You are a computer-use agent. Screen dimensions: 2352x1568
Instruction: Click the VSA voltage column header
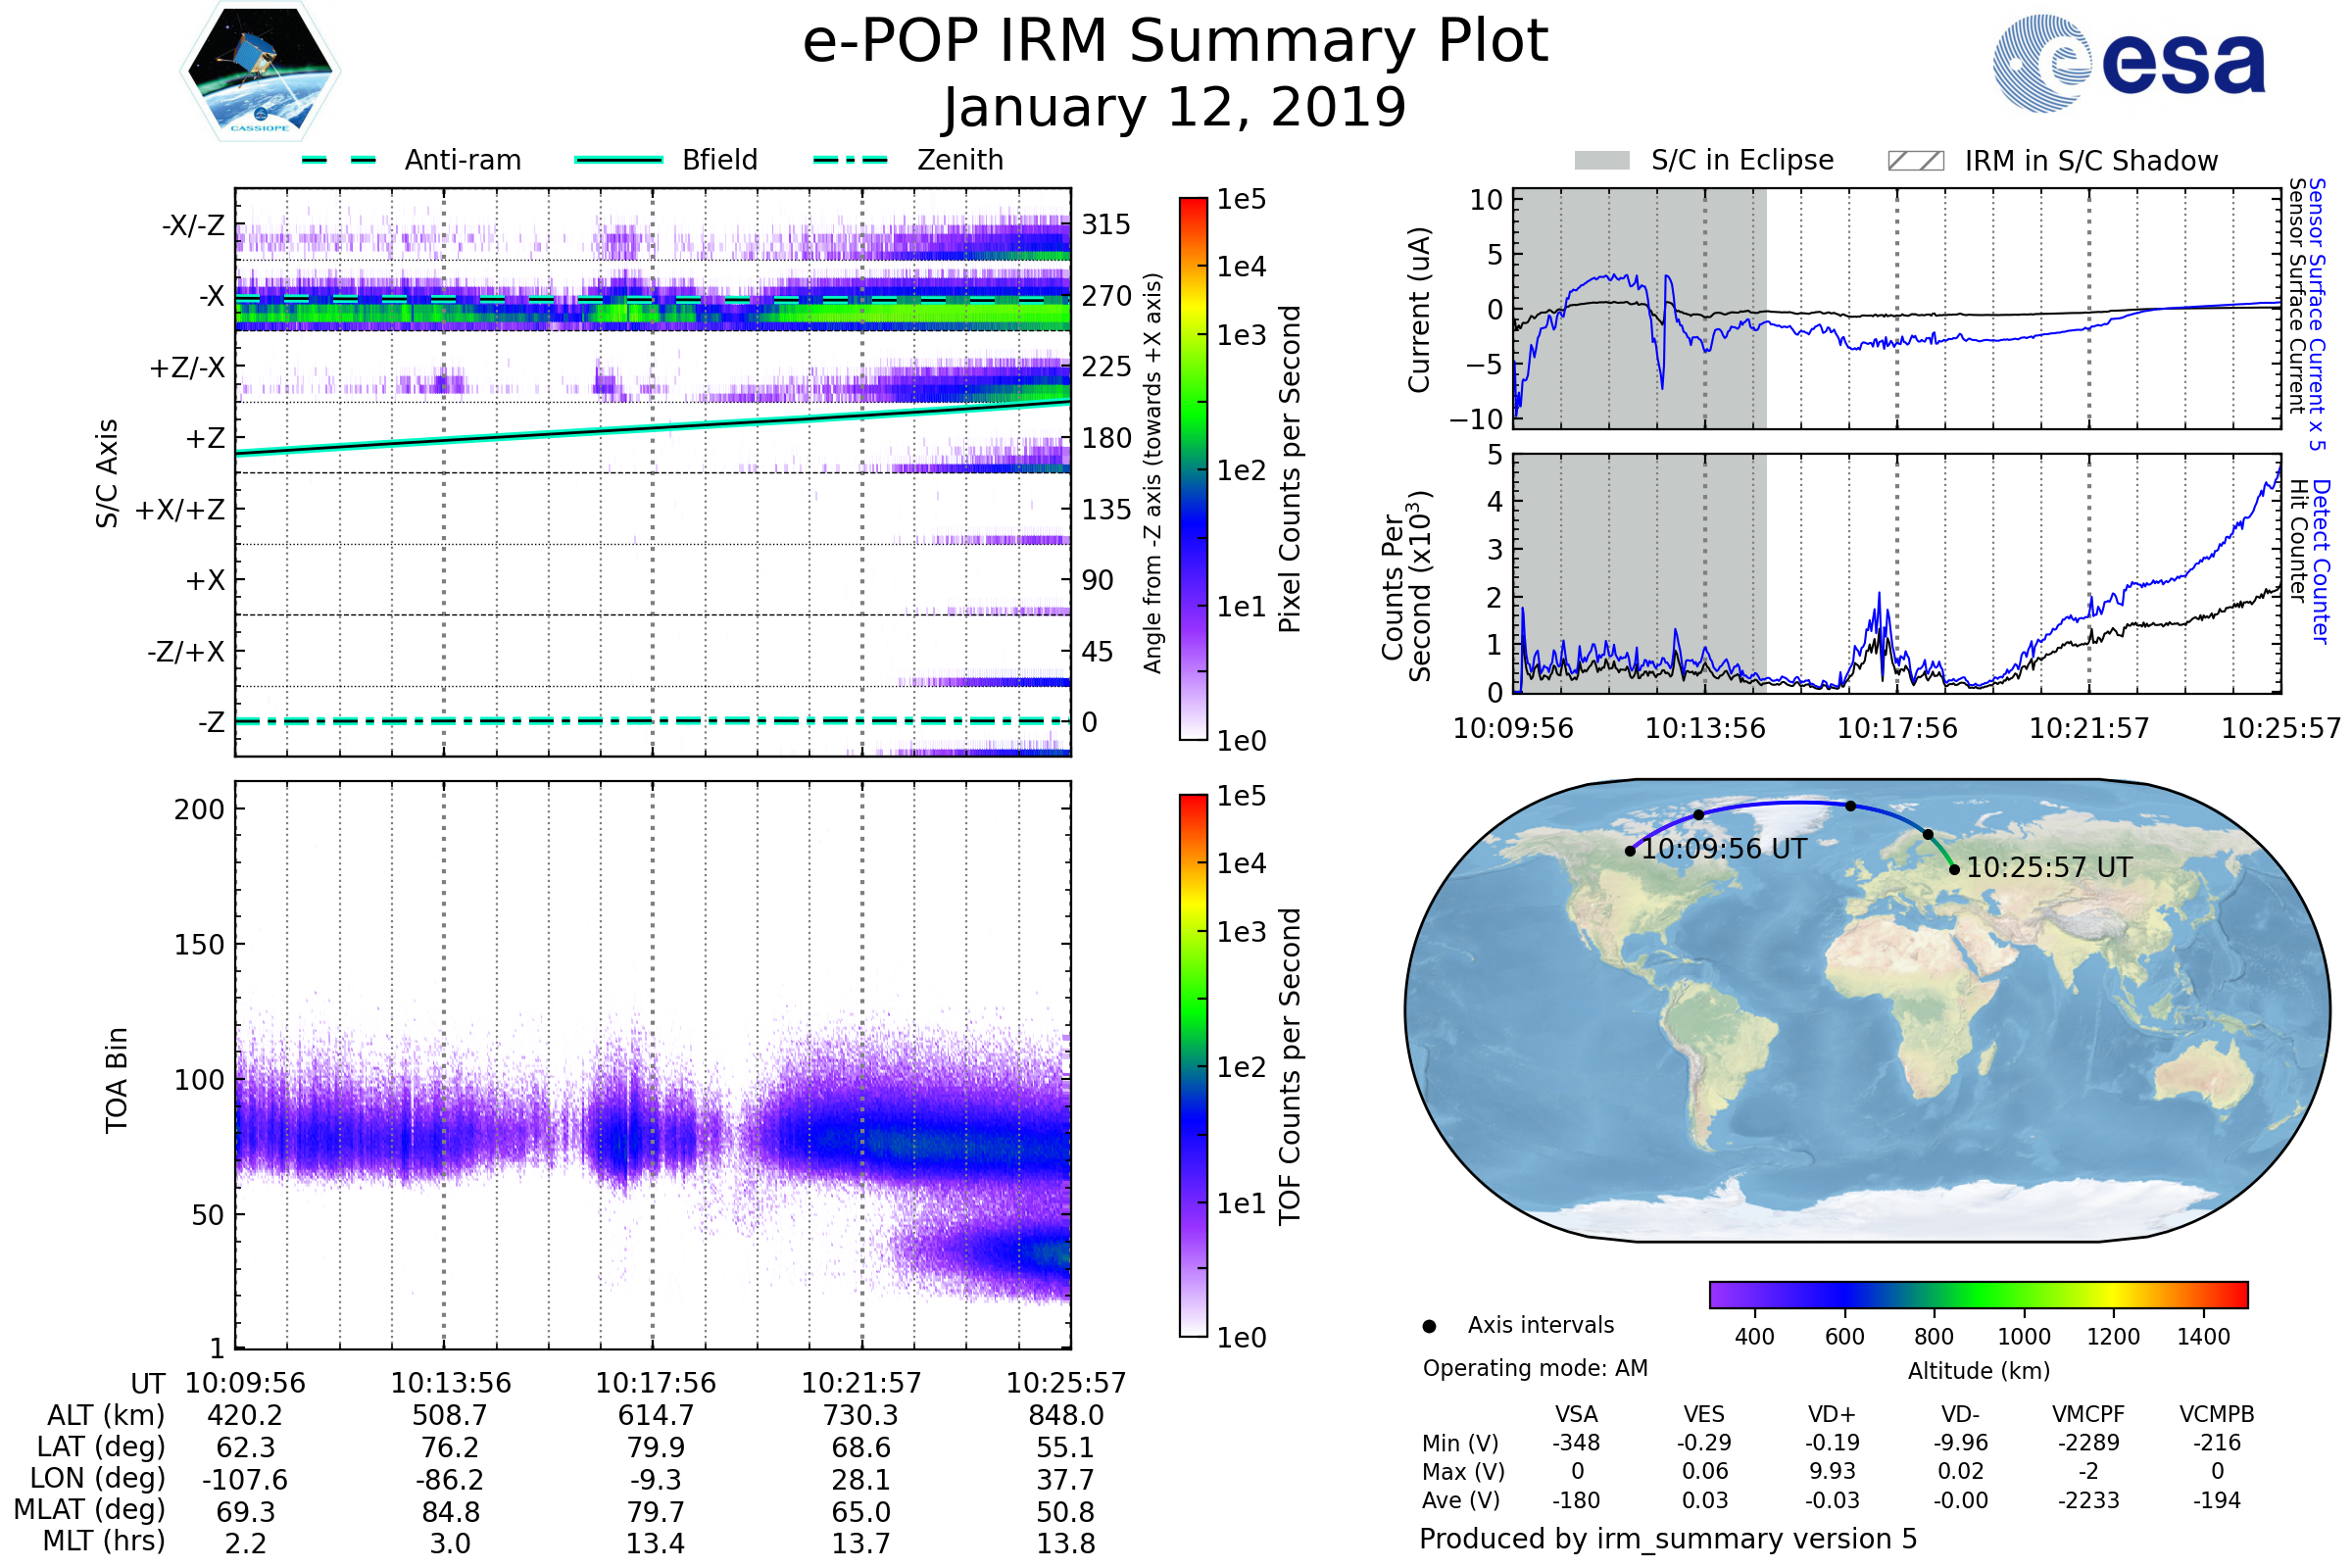tap(1576, 1414)
